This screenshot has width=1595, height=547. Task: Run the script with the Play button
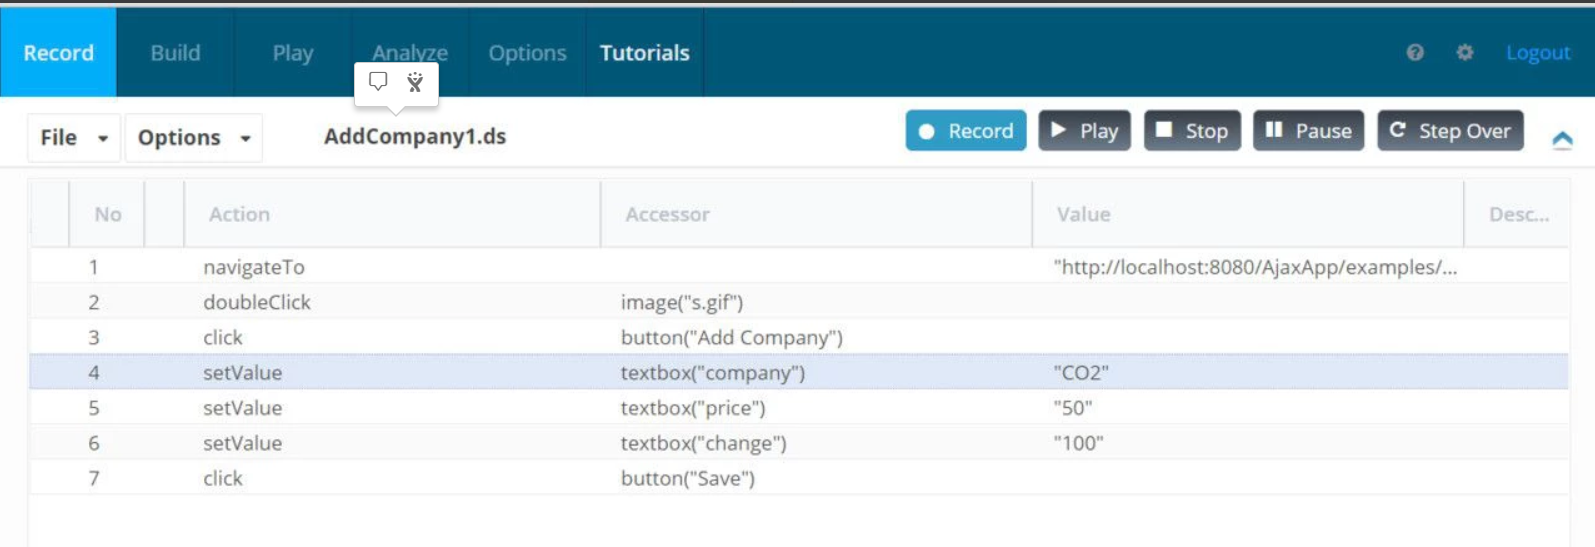[x=1084, y=131]
